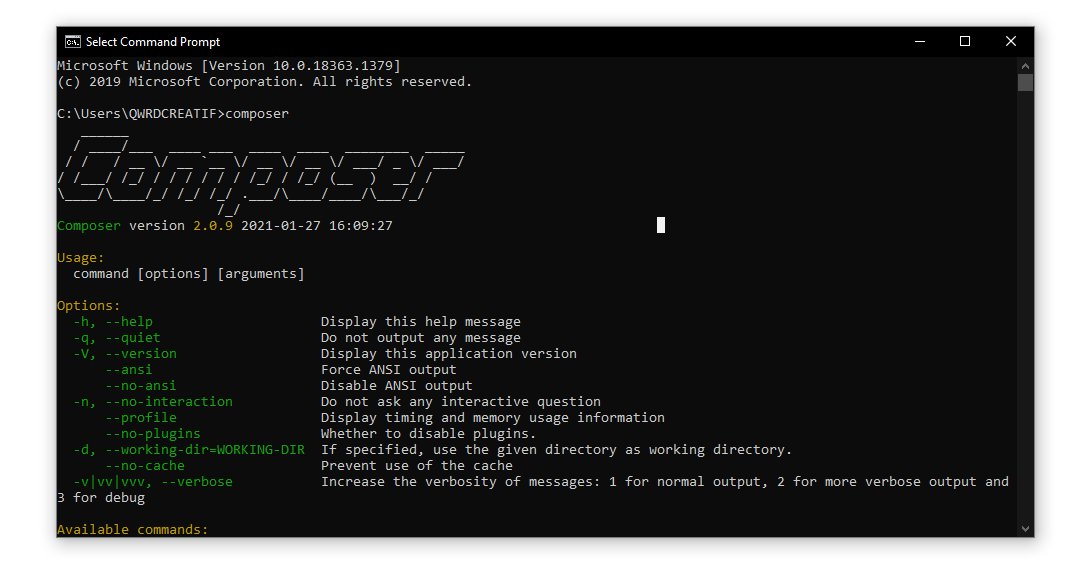Screen dimensions: 1077x566
Task: Click the white selection cursor block
Action: 661,225
